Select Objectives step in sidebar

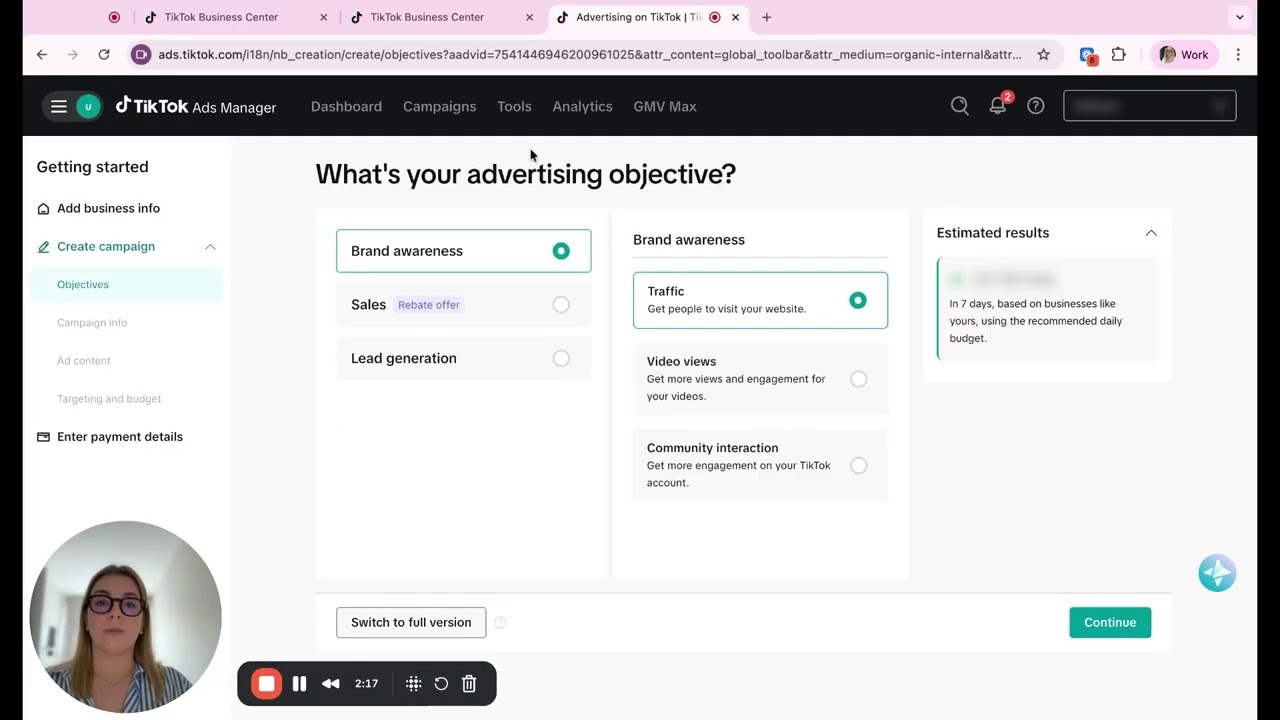coord(127,285)
